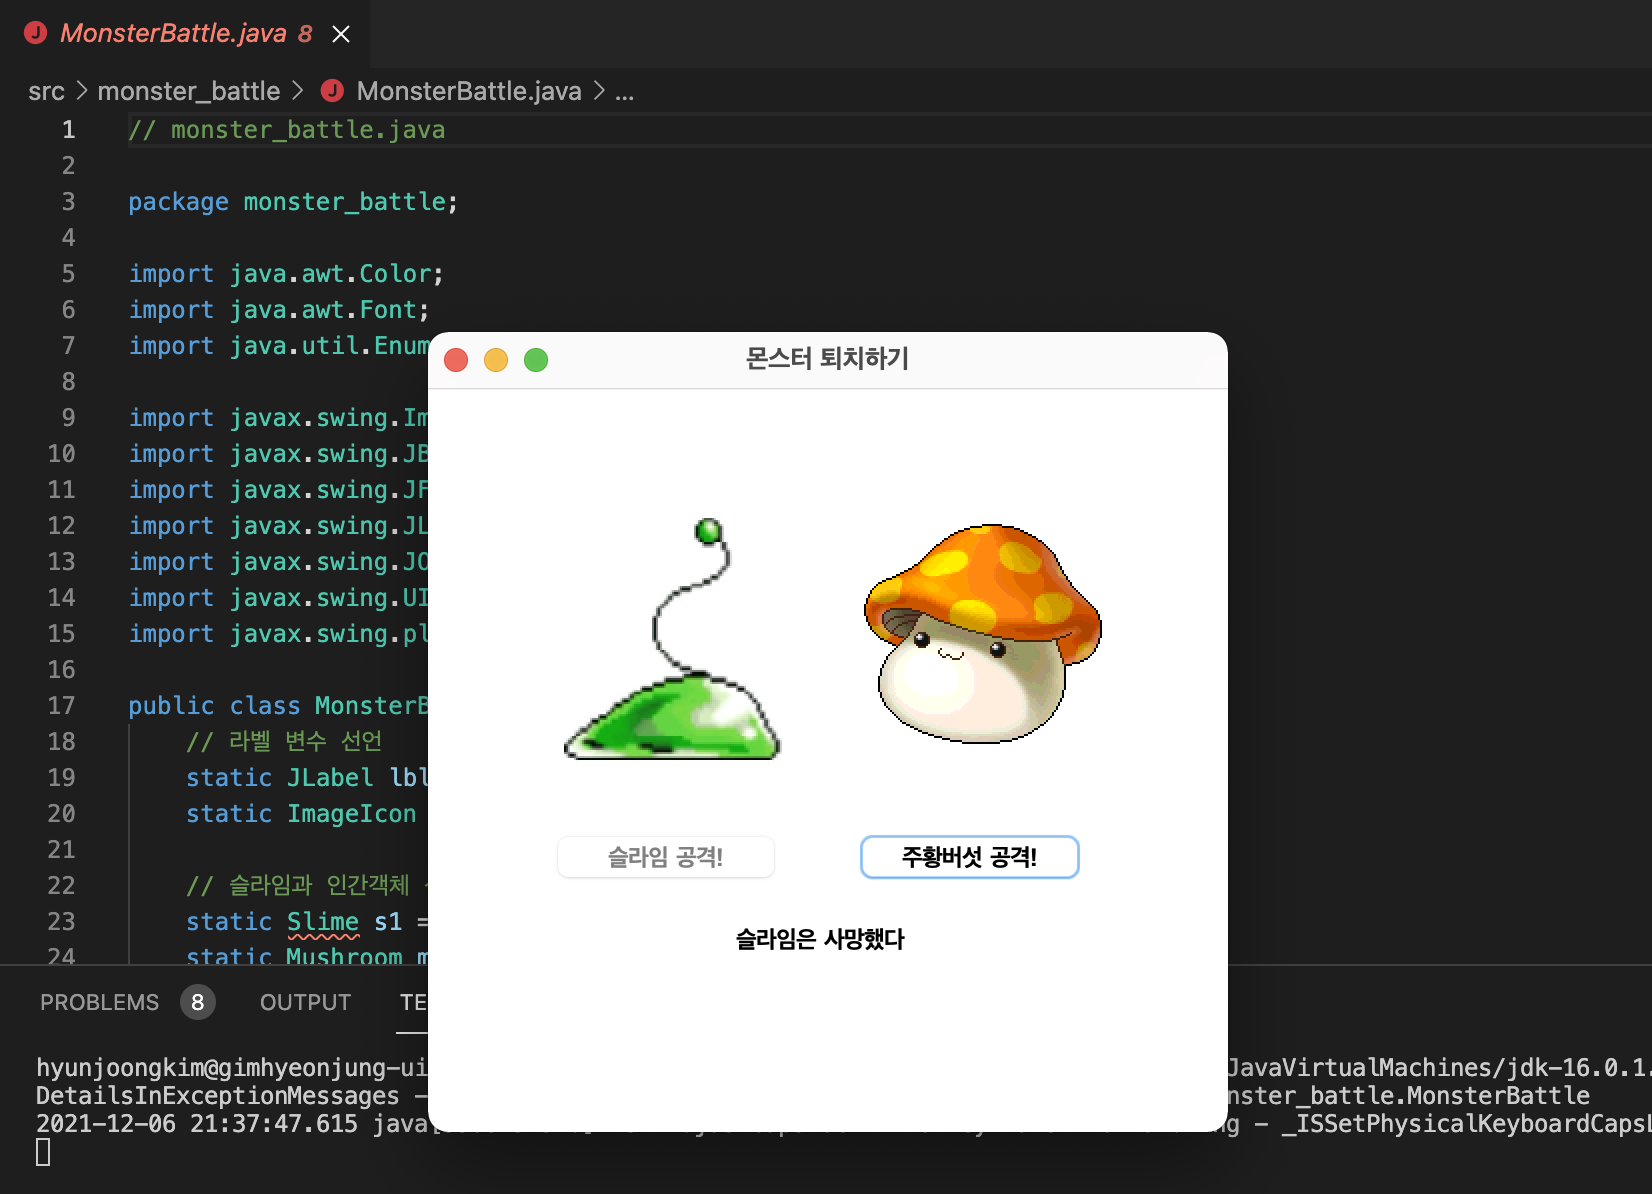Click the Java icon on the editor tab

[36, 33]
